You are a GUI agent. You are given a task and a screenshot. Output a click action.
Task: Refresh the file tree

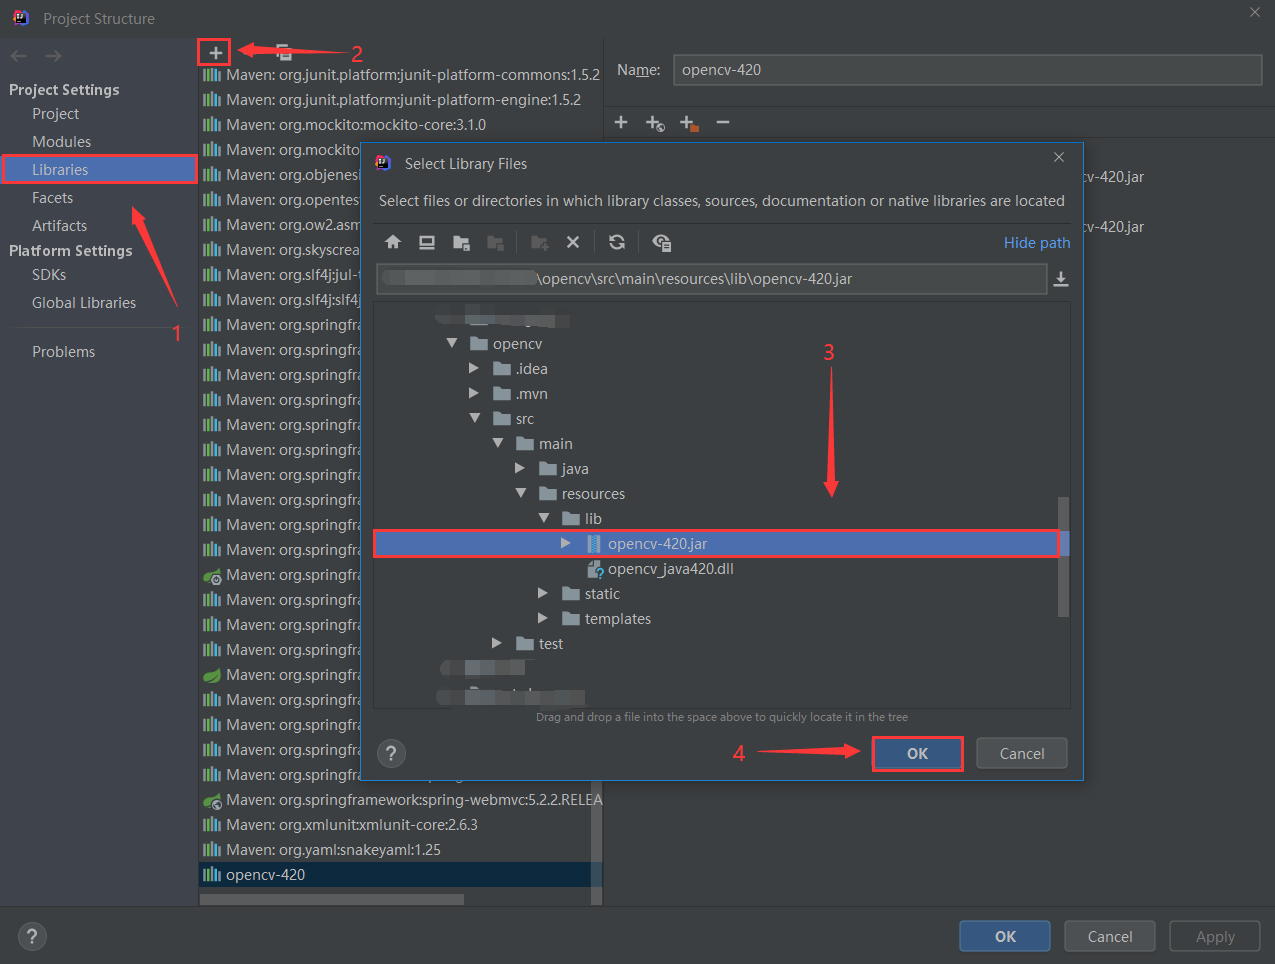pyautogui.click(x=617, y=242)
